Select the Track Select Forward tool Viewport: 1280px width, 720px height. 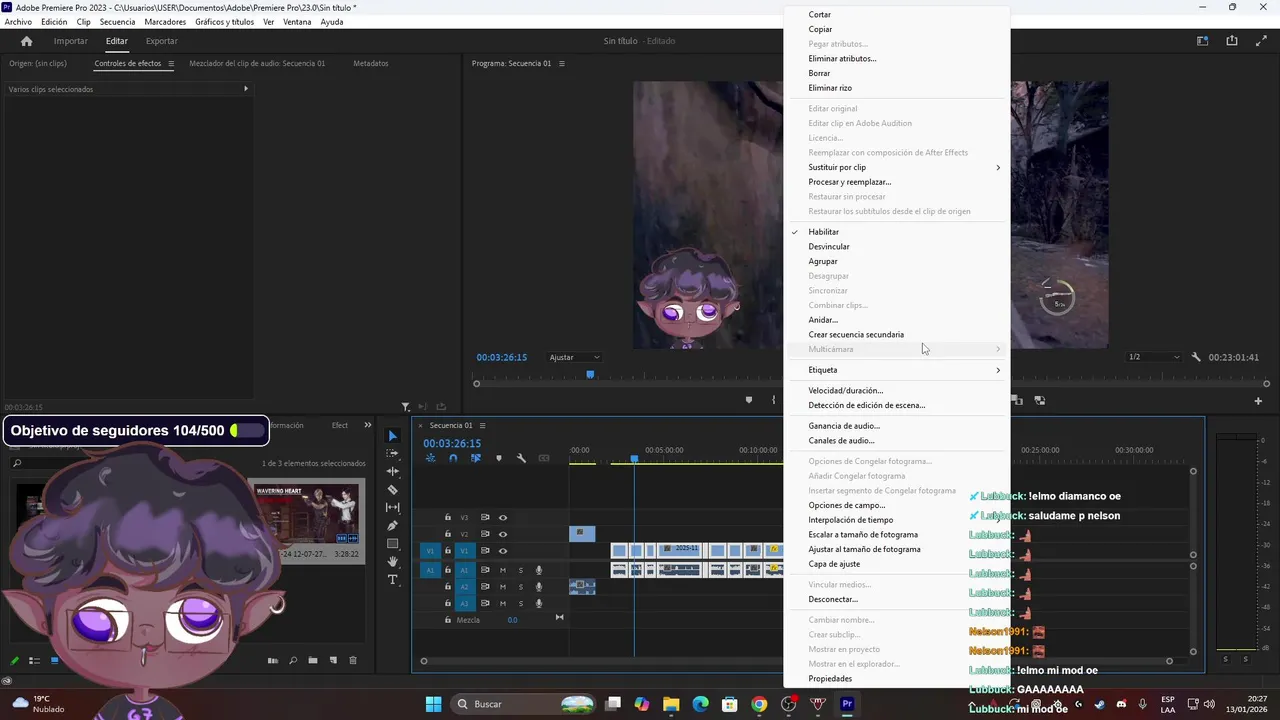pos(392,454)
